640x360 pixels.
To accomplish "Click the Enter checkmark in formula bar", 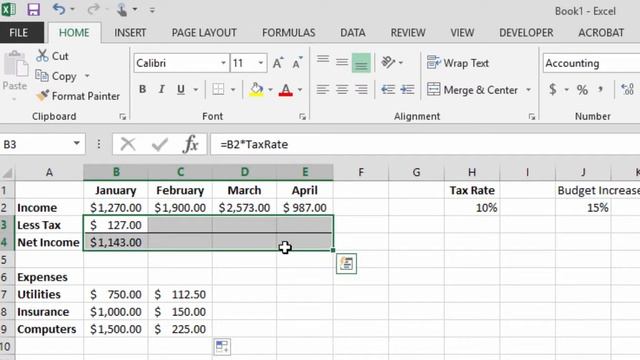I will click(159, 144).
